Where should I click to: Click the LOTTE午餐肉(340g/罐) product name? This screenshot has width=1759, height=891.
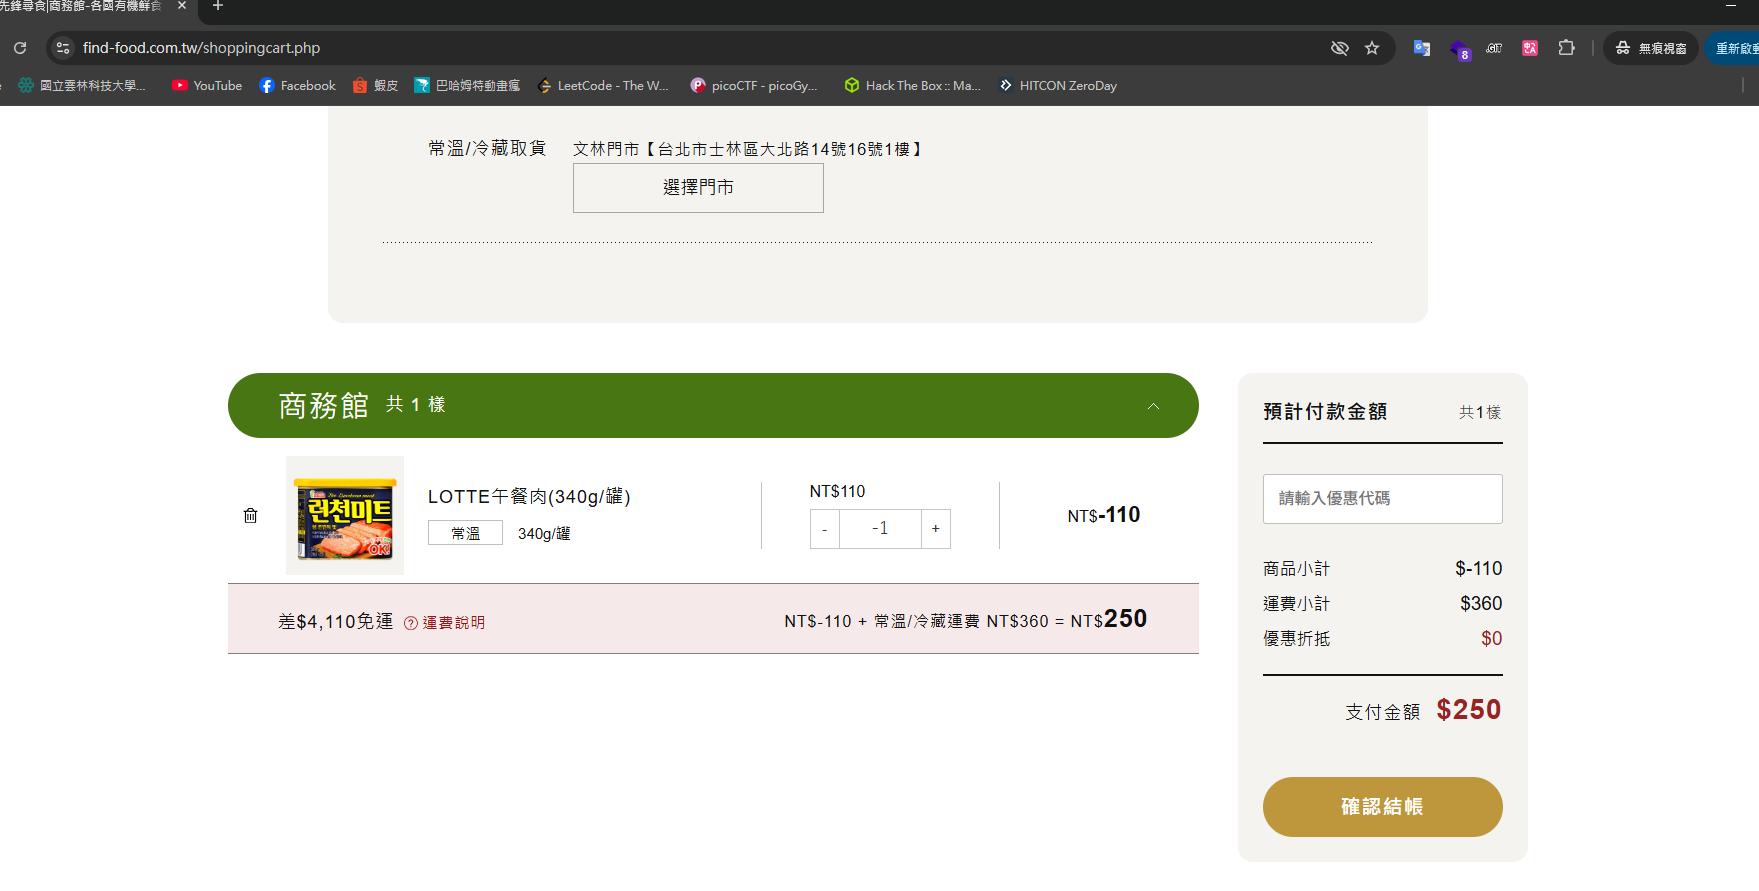pyautogui.click(x=529, y=497)
